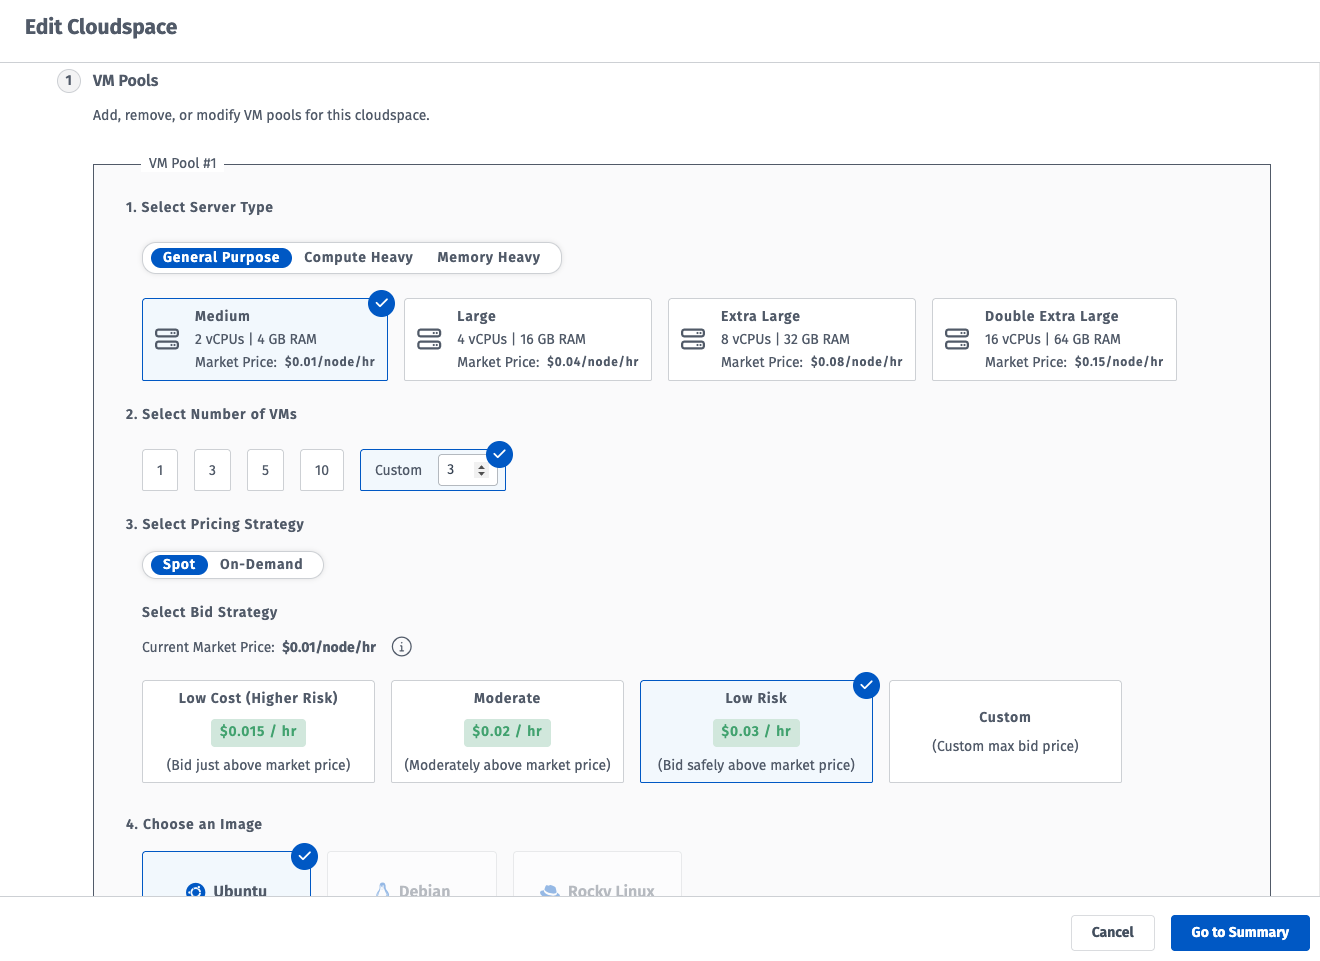Screen dimensions: 1320x961
Task: Click the Ubuntu logo icon
Action: pyautogui.click(x=196, y=890)
